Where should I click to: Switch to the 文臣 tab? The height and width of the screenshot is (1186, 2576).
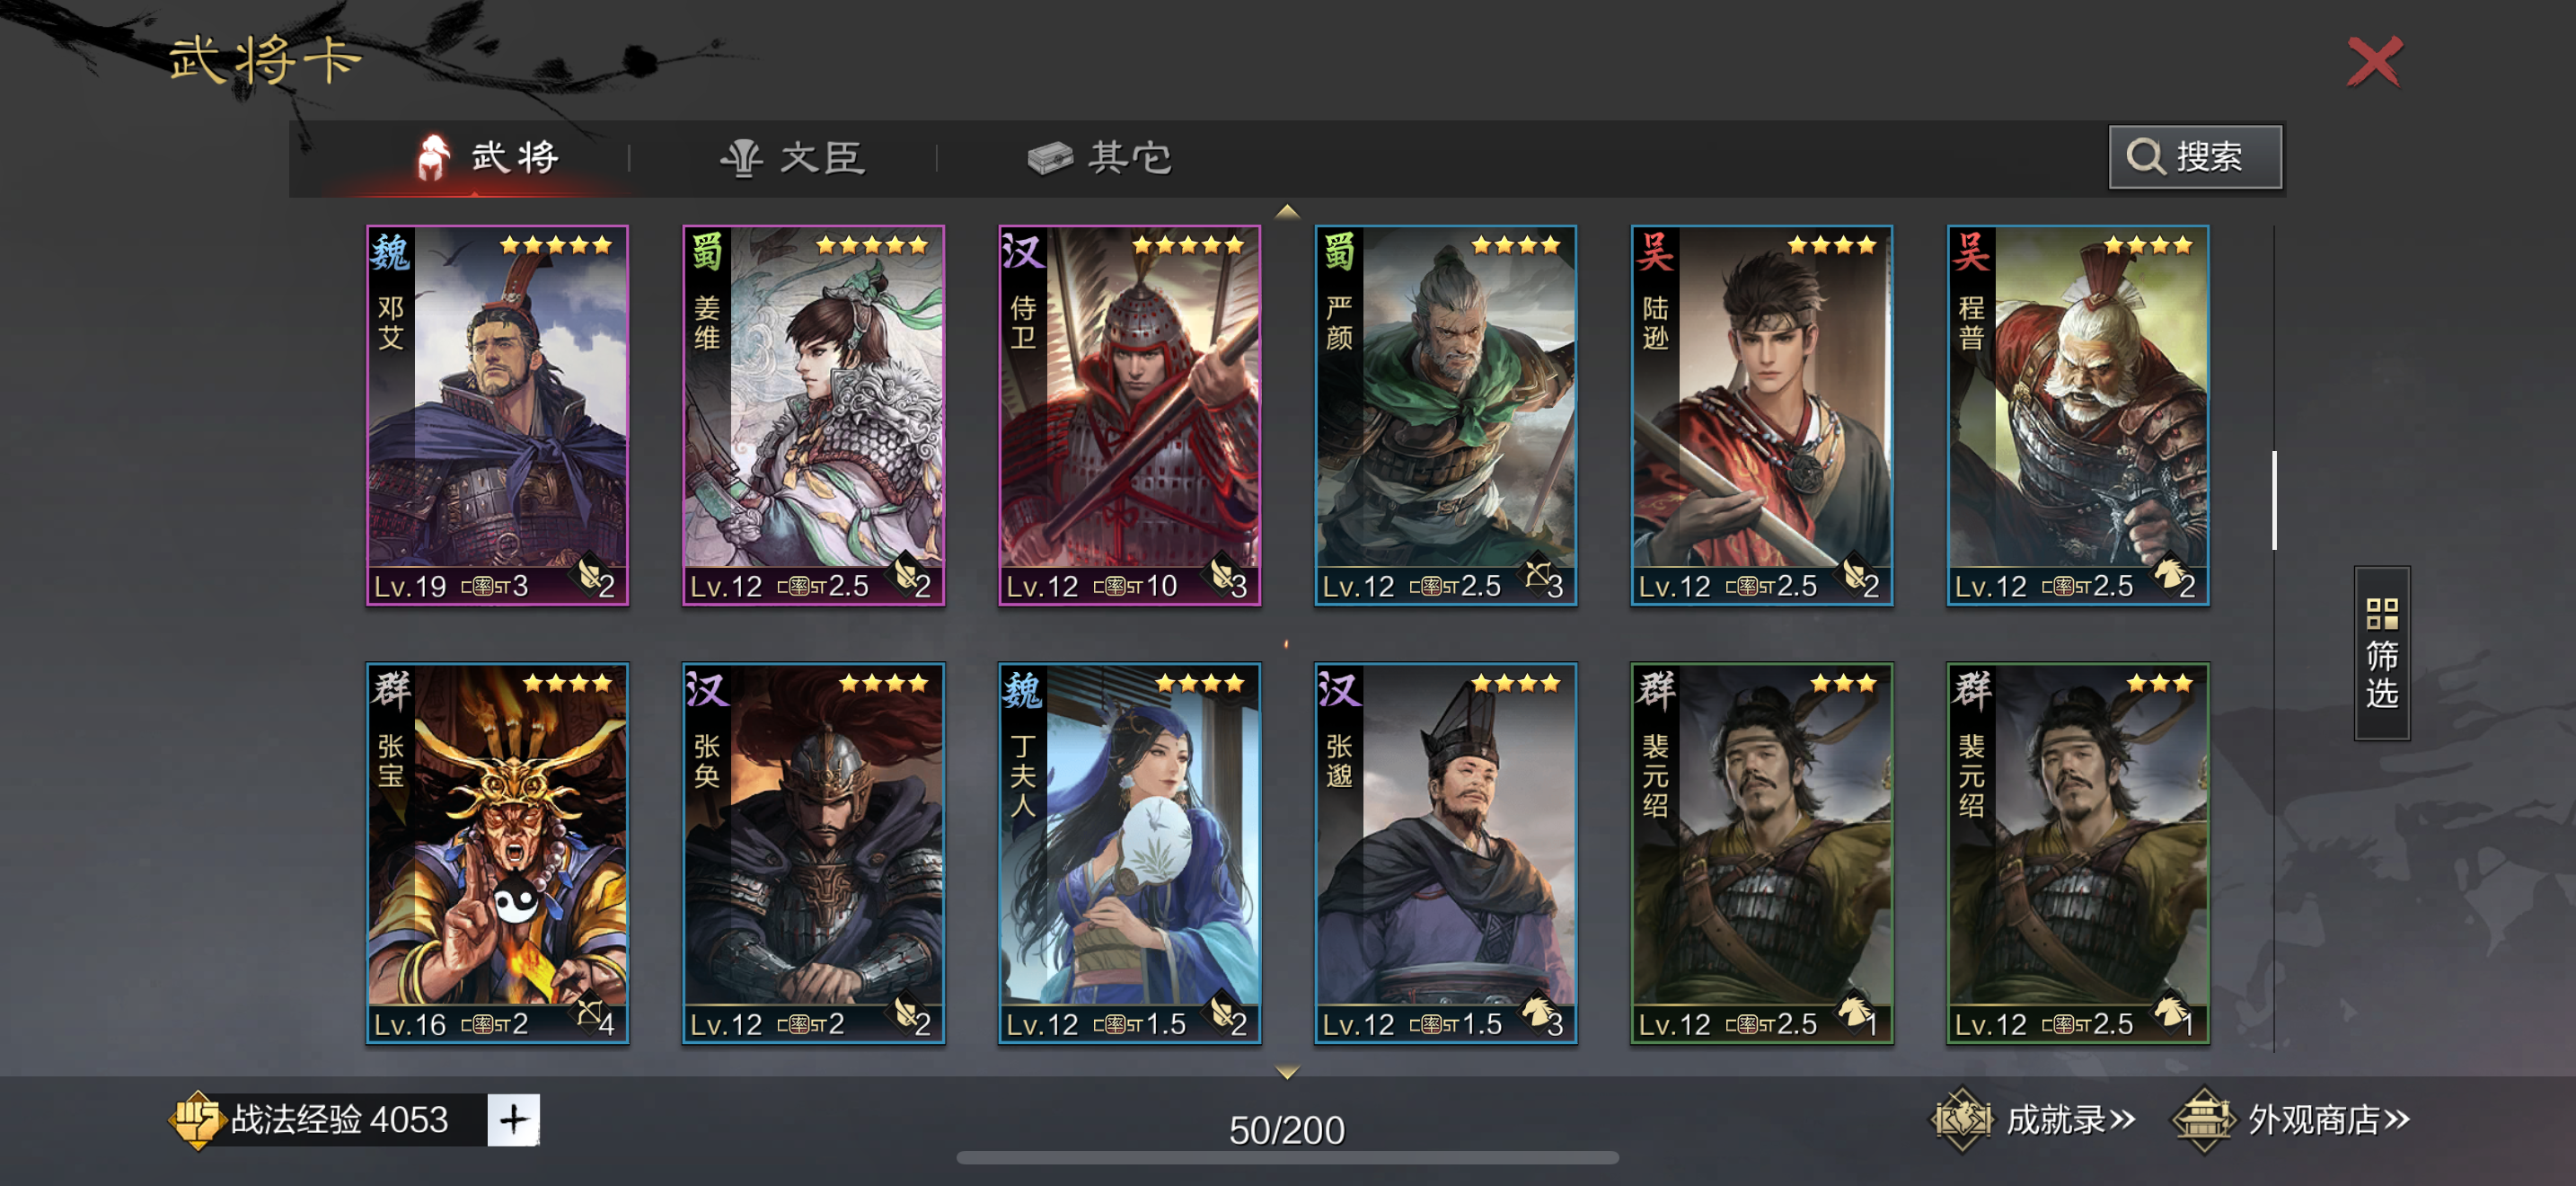coord(793,157)
